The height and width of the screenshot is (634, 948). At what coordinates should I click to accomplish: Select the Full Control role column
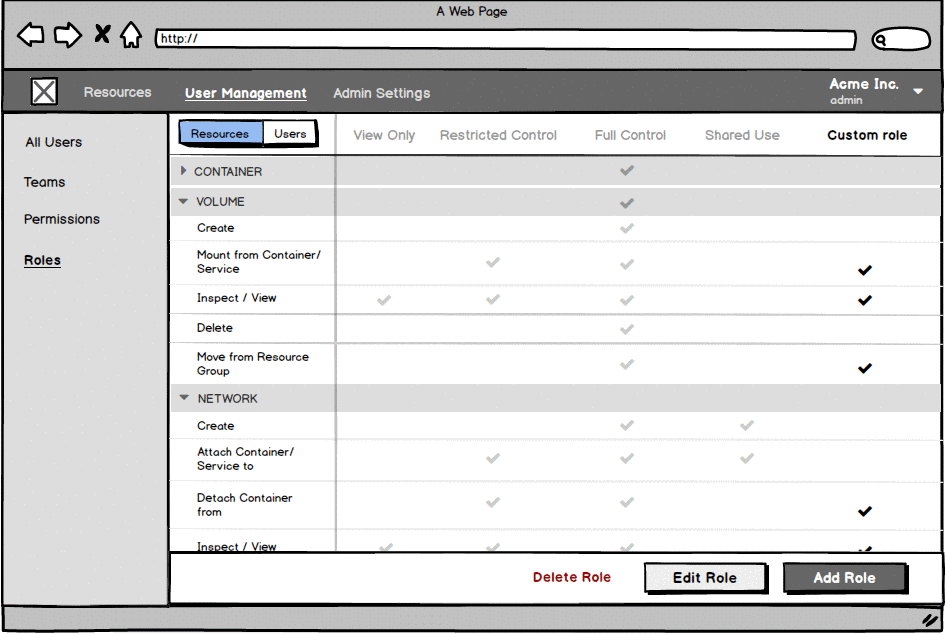point(630,135)
